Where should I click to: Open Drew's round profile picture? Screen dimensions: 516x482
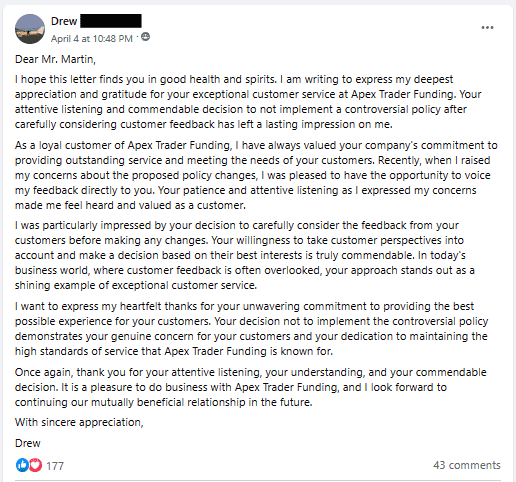tap(30, 29)
